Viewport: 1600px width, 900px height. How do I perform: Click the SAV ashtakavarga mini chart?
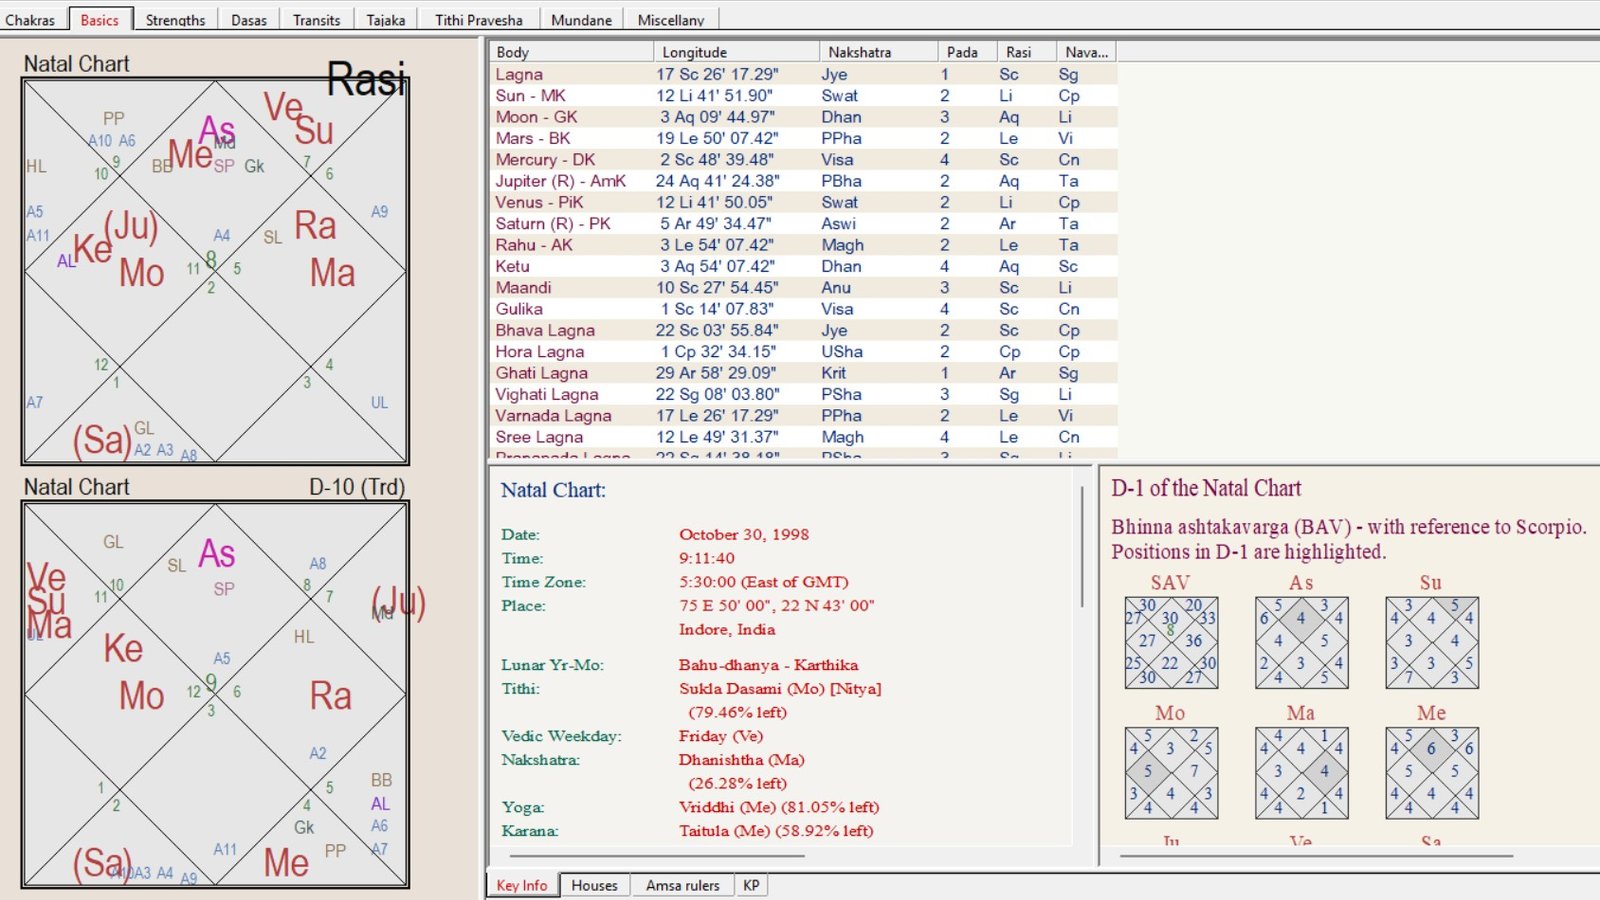(x=1171, y=643)
